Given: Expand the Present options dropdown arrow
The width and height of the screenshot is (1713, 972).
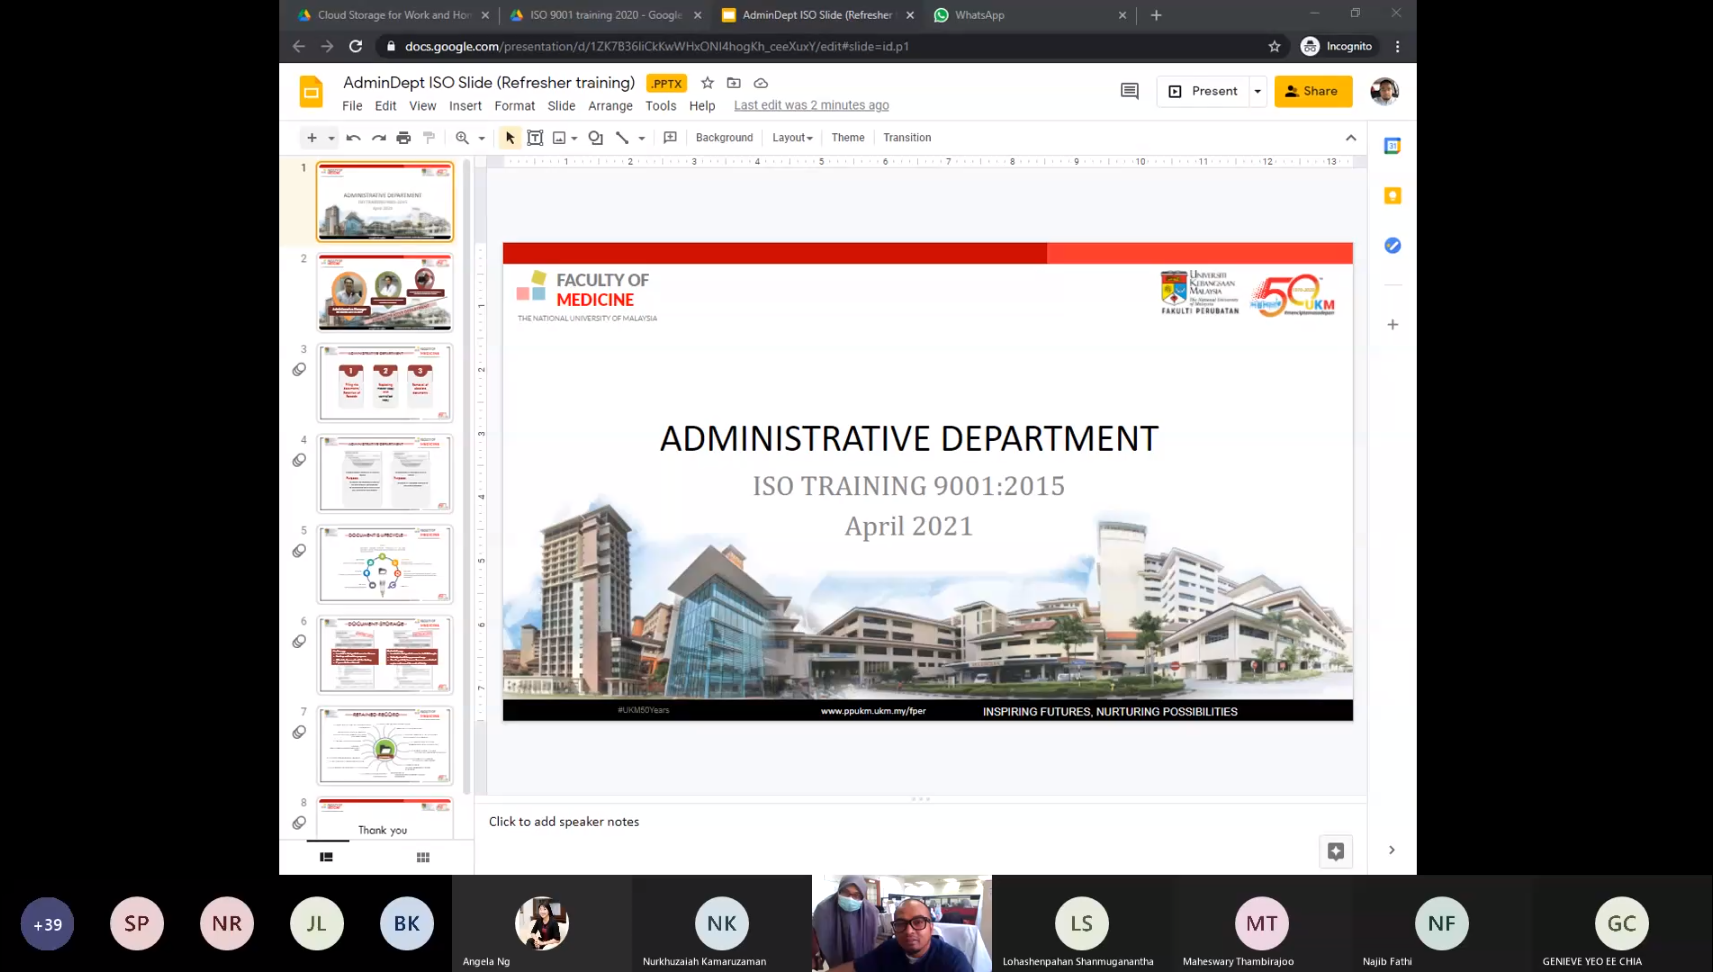Looking at the screenshot, I should 1257,91.
